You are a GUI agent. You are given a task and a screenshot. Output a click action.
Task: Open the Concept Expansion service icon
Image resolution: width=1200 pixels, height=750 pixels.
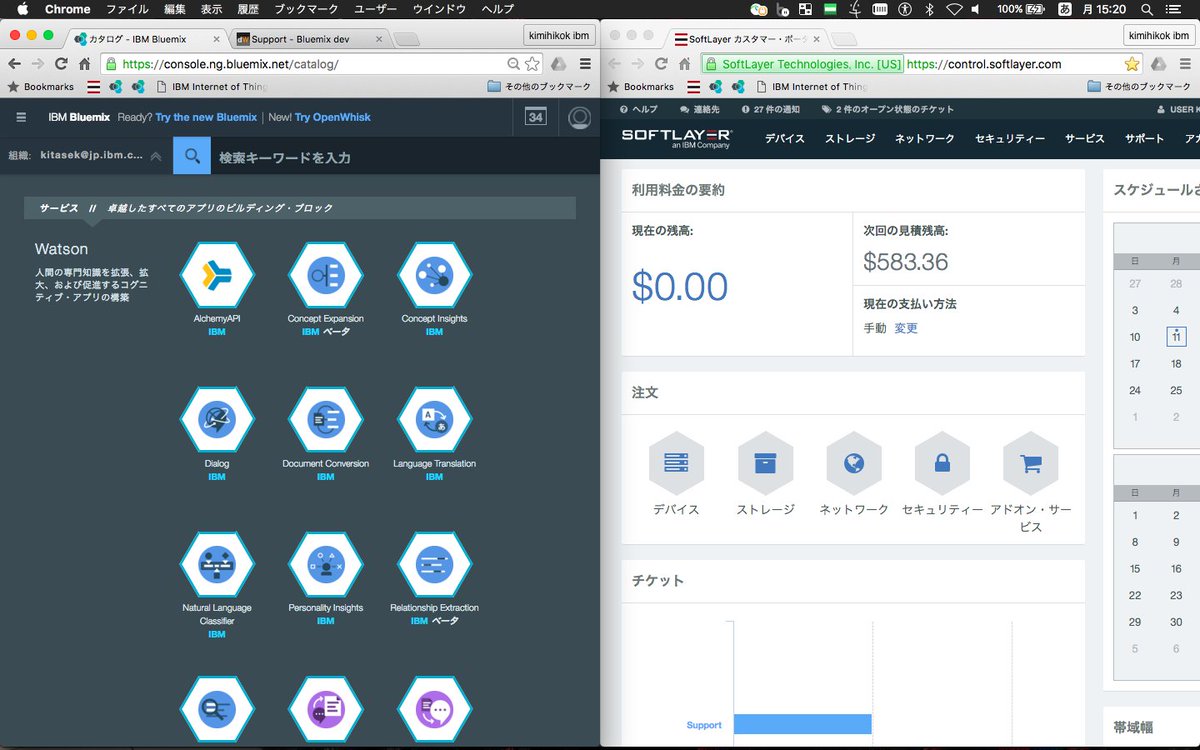coord(325,273)
